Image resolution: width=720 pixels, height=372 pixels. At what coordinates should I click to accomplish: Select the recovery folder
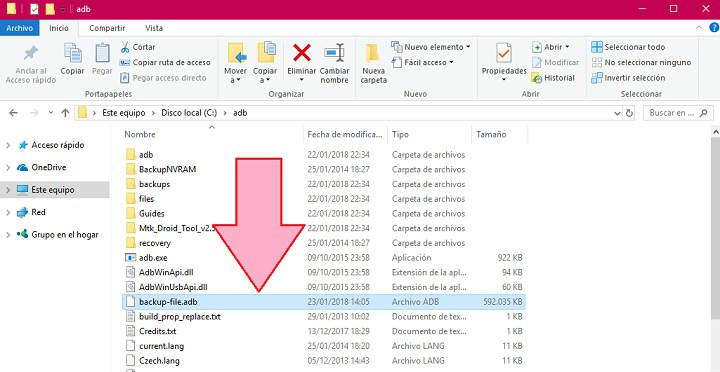coord(154,243)
